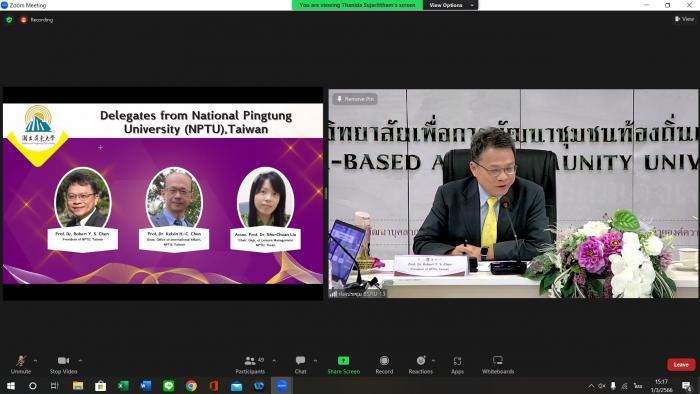Open Google Chrome from the taskbar
Viewport: 700px width, 394px height.
tap(191, 386)
